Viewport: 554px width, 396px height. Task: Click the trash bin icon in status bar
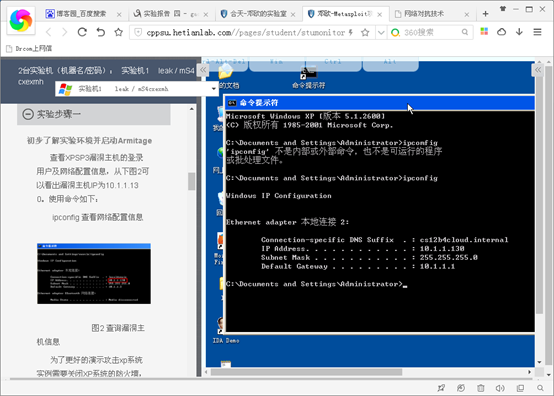(x=481, y=388)
